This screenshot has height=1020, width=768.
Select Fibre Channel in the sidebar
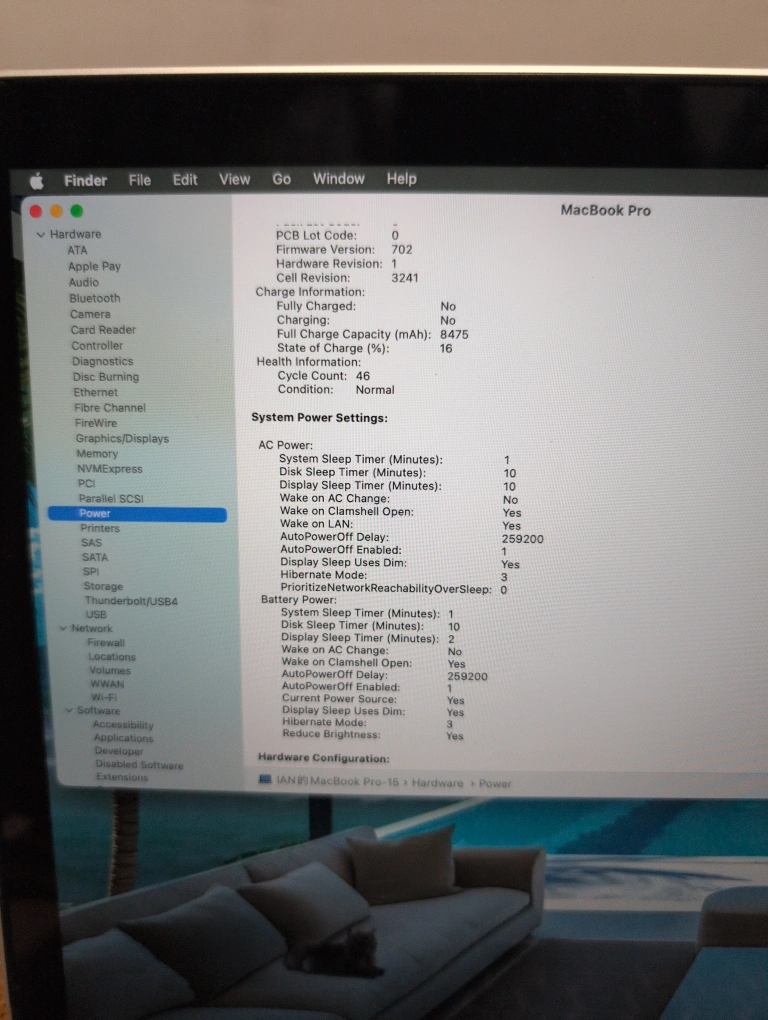pyautogui.click(x=110, y=408)
